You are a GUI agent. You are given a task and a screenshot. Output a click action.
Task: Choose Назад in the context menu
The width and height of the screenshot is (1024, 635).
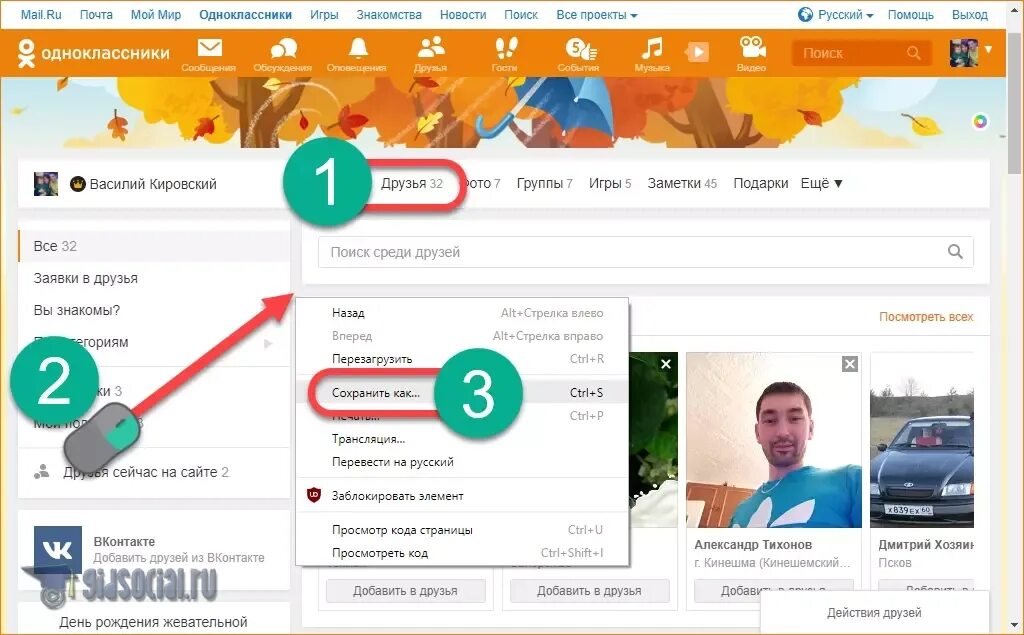coord(462,313)
